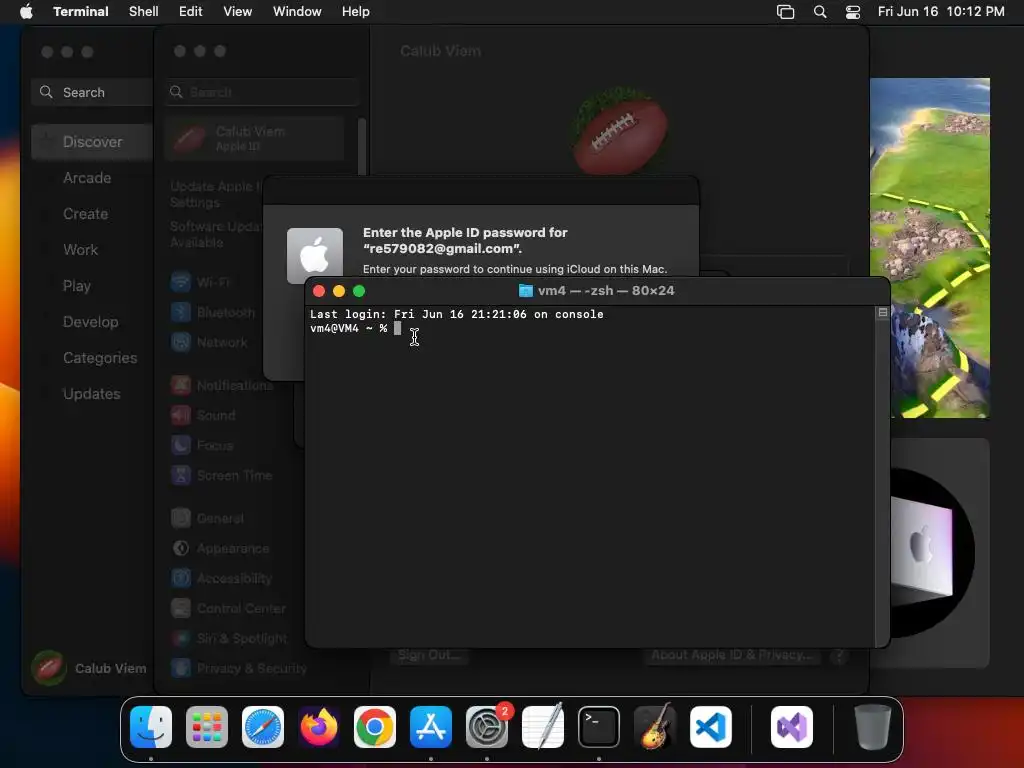Screen dimensions: 1024x768
Task: Select Create in App Store sidebar
Action: (x=86, y=214)
